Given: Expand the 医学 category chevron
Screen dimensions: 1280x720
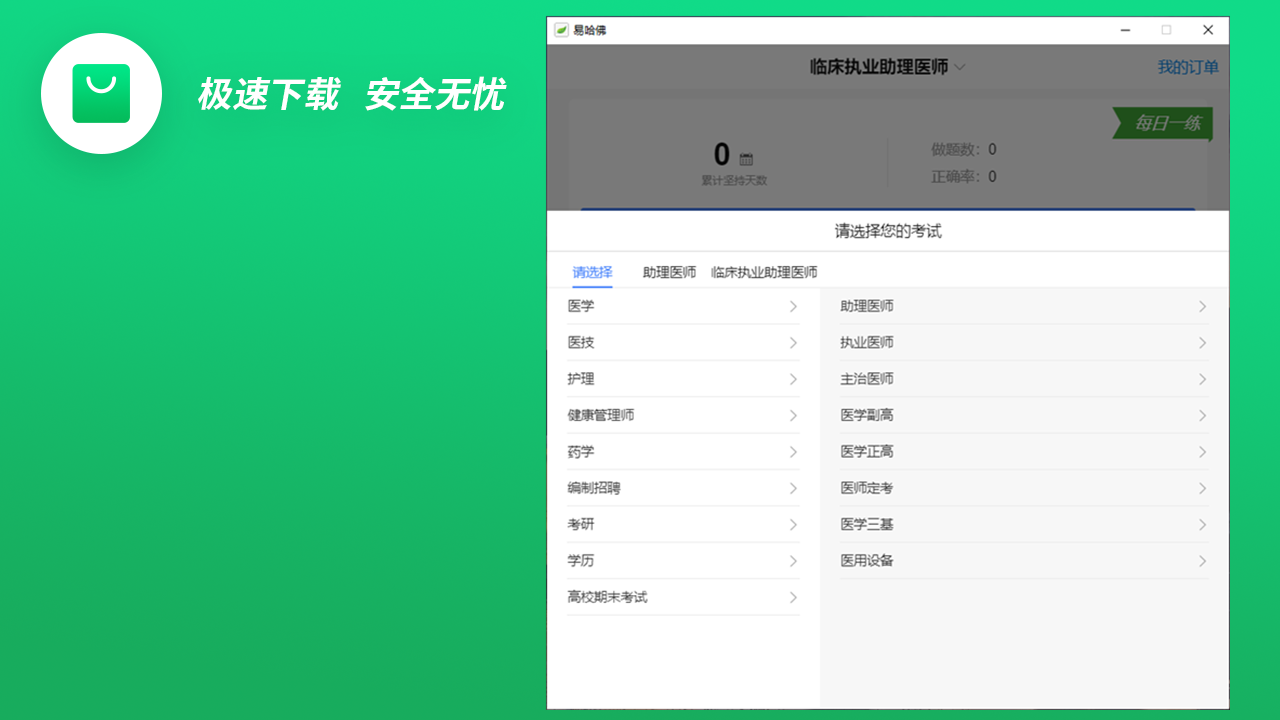Looking at the screenshot, I should tap(793, 306).
